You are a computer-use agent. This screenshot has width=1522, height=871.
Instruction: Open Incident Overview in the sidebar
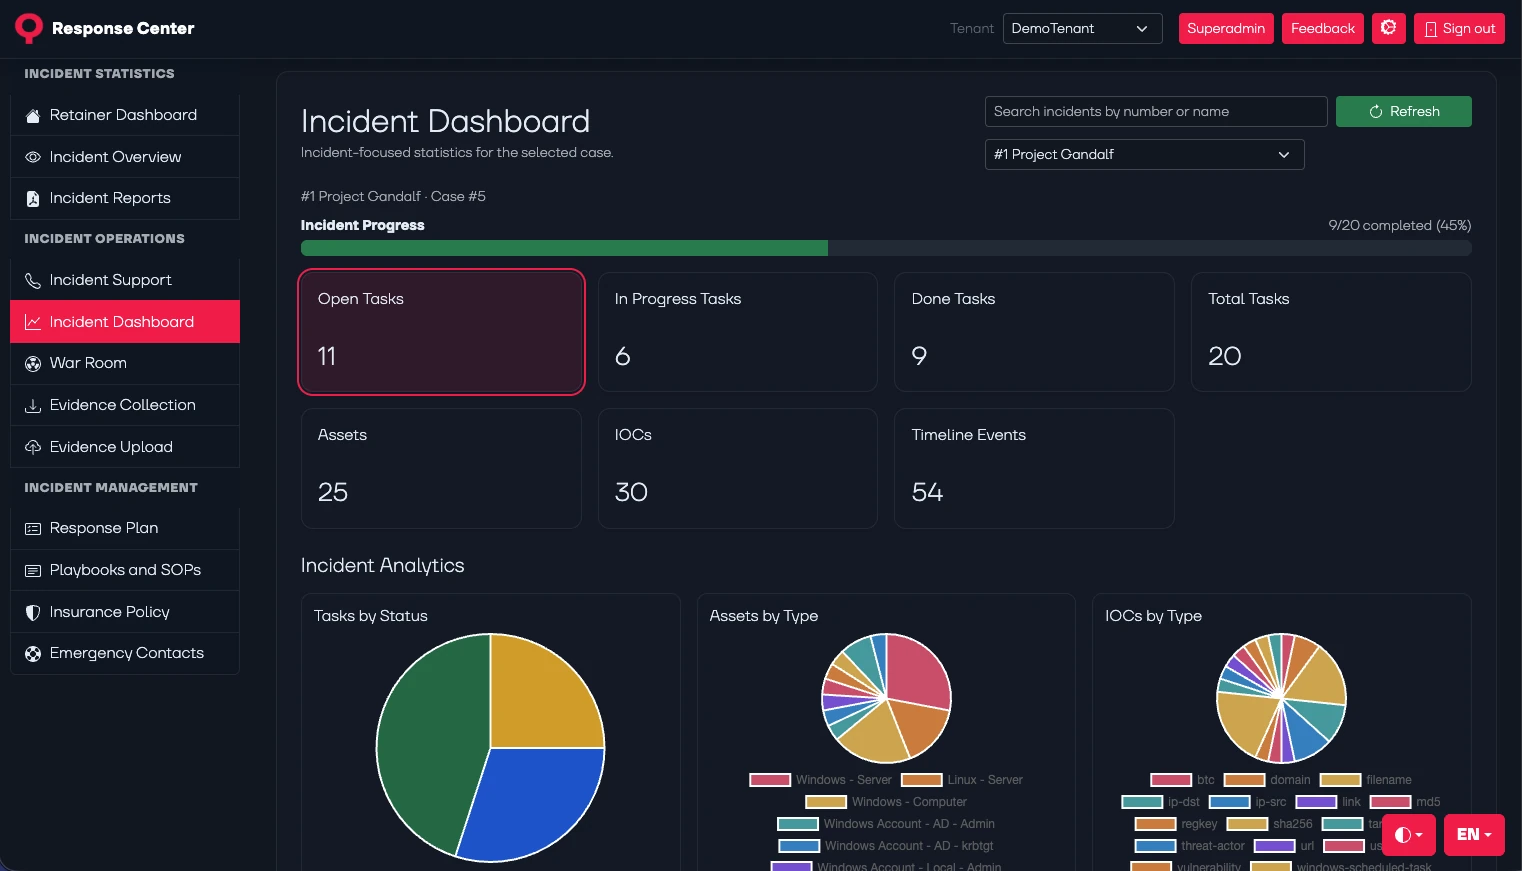pyautogui.click(x=125, y=157)
